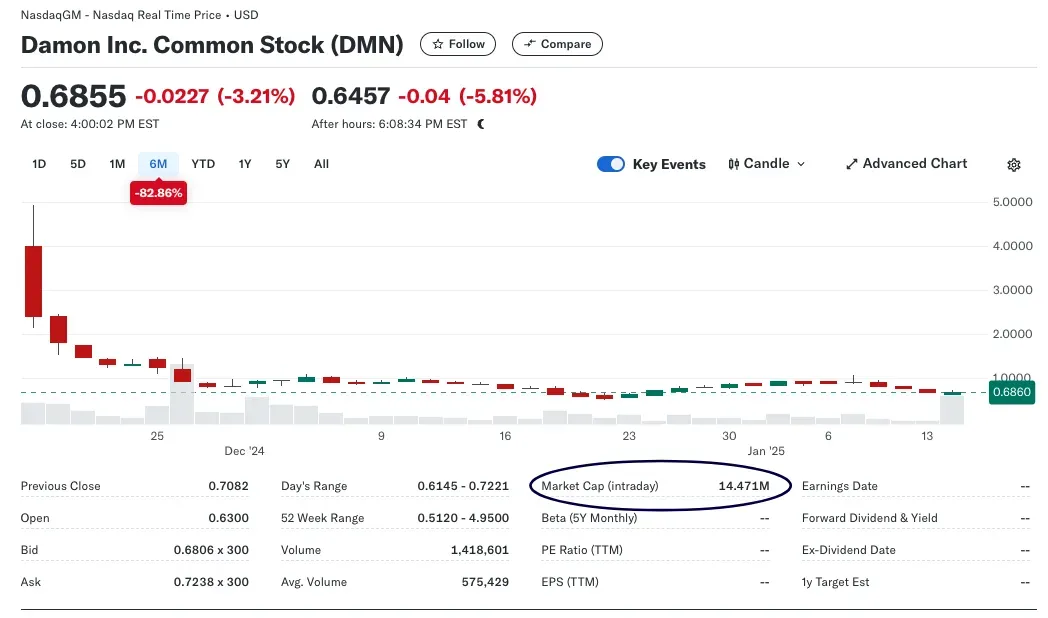
Task: Click the EPS (TTM) label
Action: [x=570, y=583]
